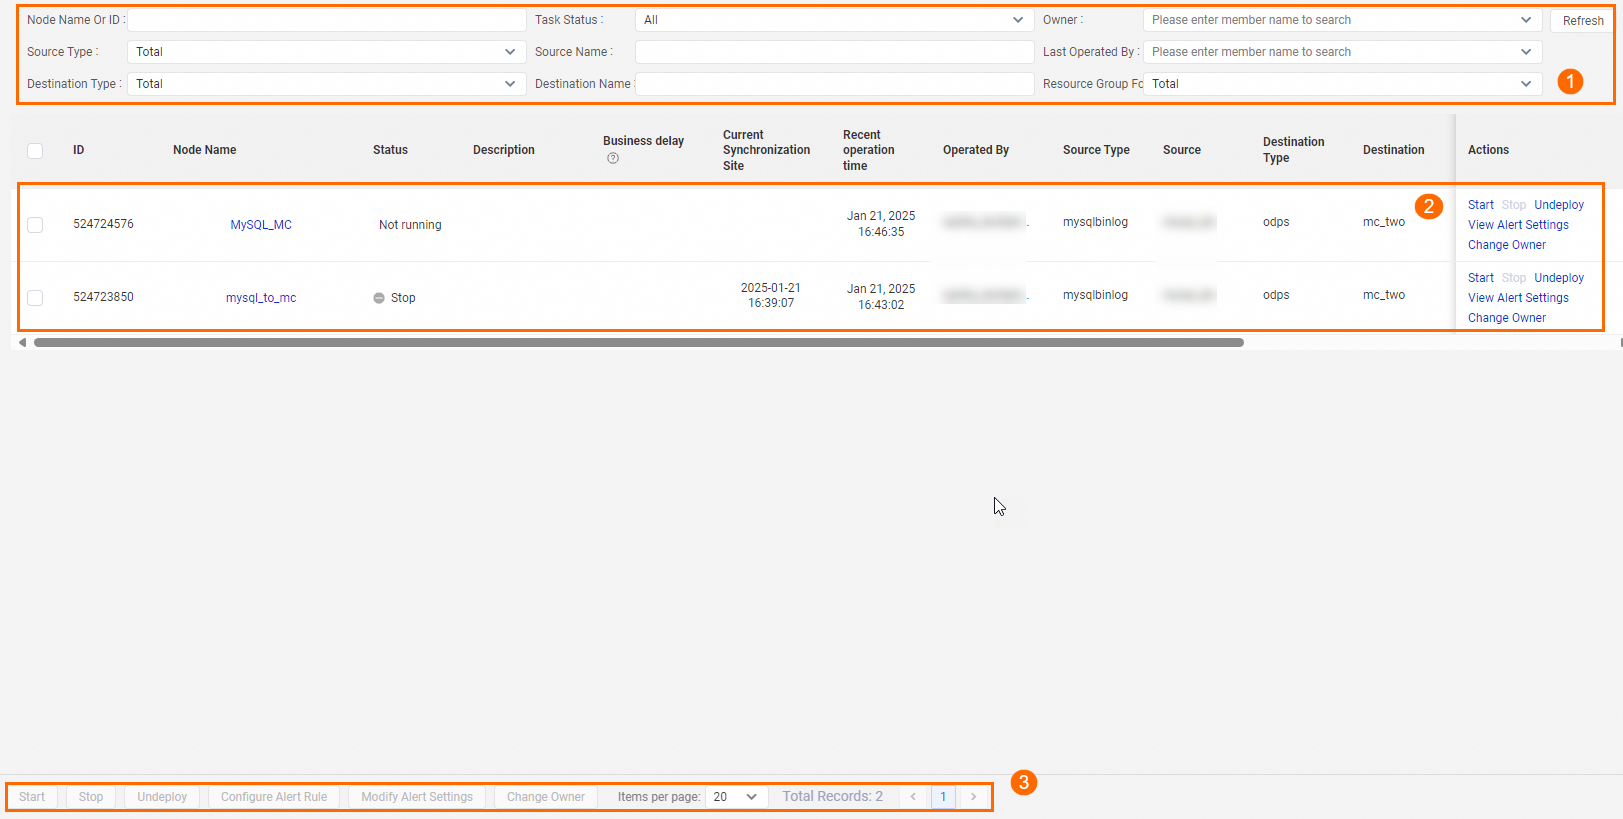Screen dimensions: 1623x819
Task: View Alert Settings for MySQL_MC
Action: pyautogui.click(x=1518, y=225)
